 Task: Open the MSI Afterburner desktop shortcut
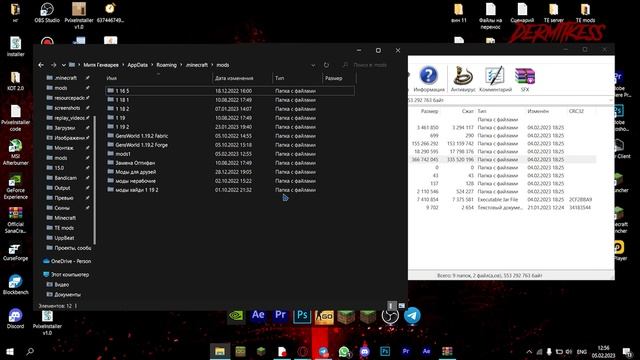(x=16, y=152)
